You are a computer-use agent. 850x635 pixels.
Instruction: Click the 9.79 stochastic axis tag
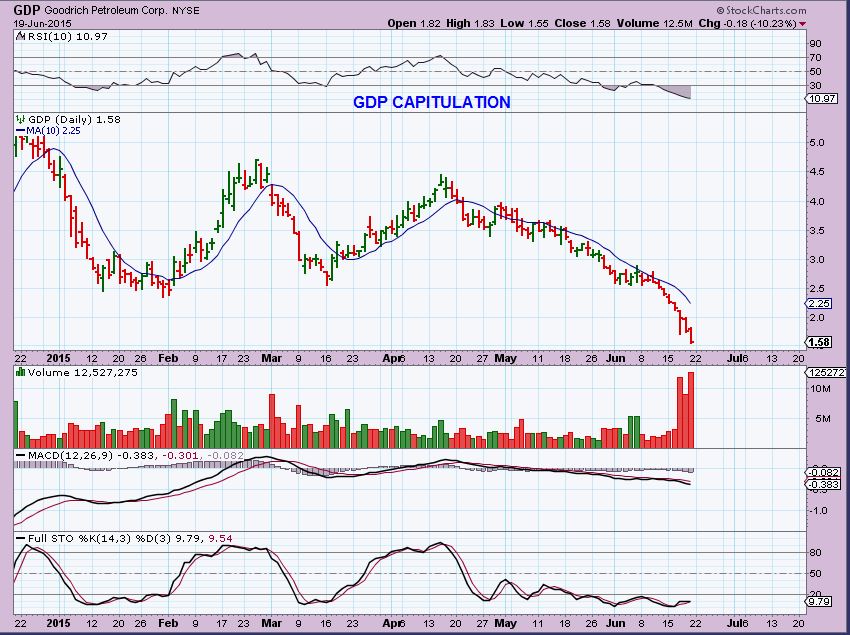click(x=819, y=601)
